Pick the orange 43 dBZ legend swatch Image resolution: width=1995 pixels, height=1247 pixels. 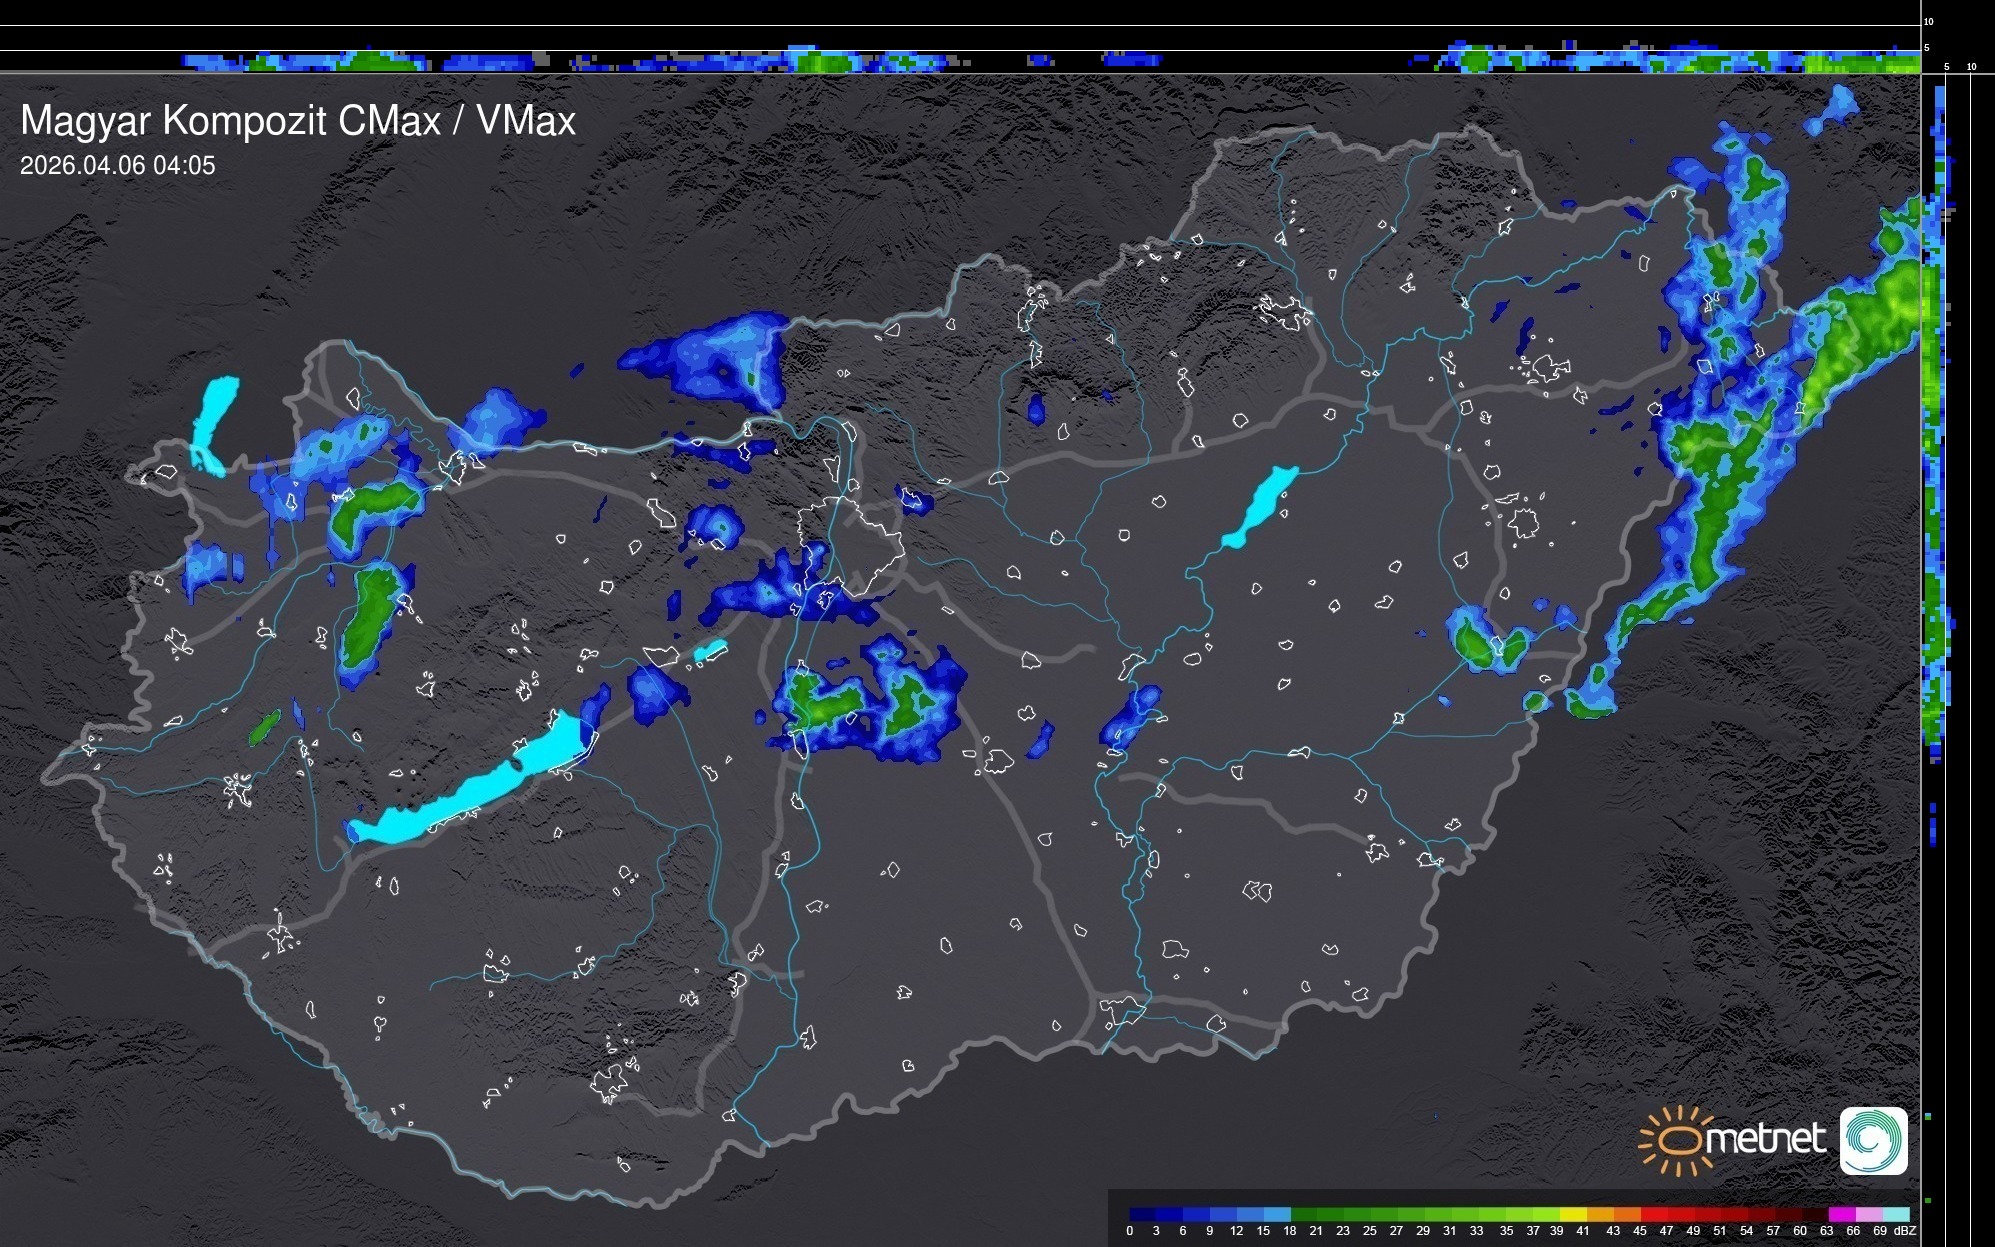tap(1627, 1214)
